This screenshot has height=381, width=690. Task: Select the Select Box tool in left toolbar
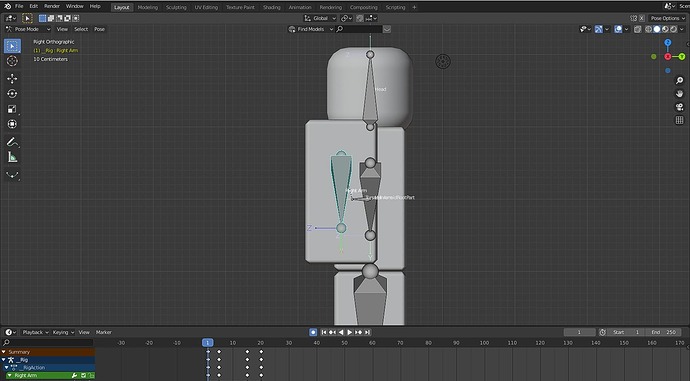[12, 46]
